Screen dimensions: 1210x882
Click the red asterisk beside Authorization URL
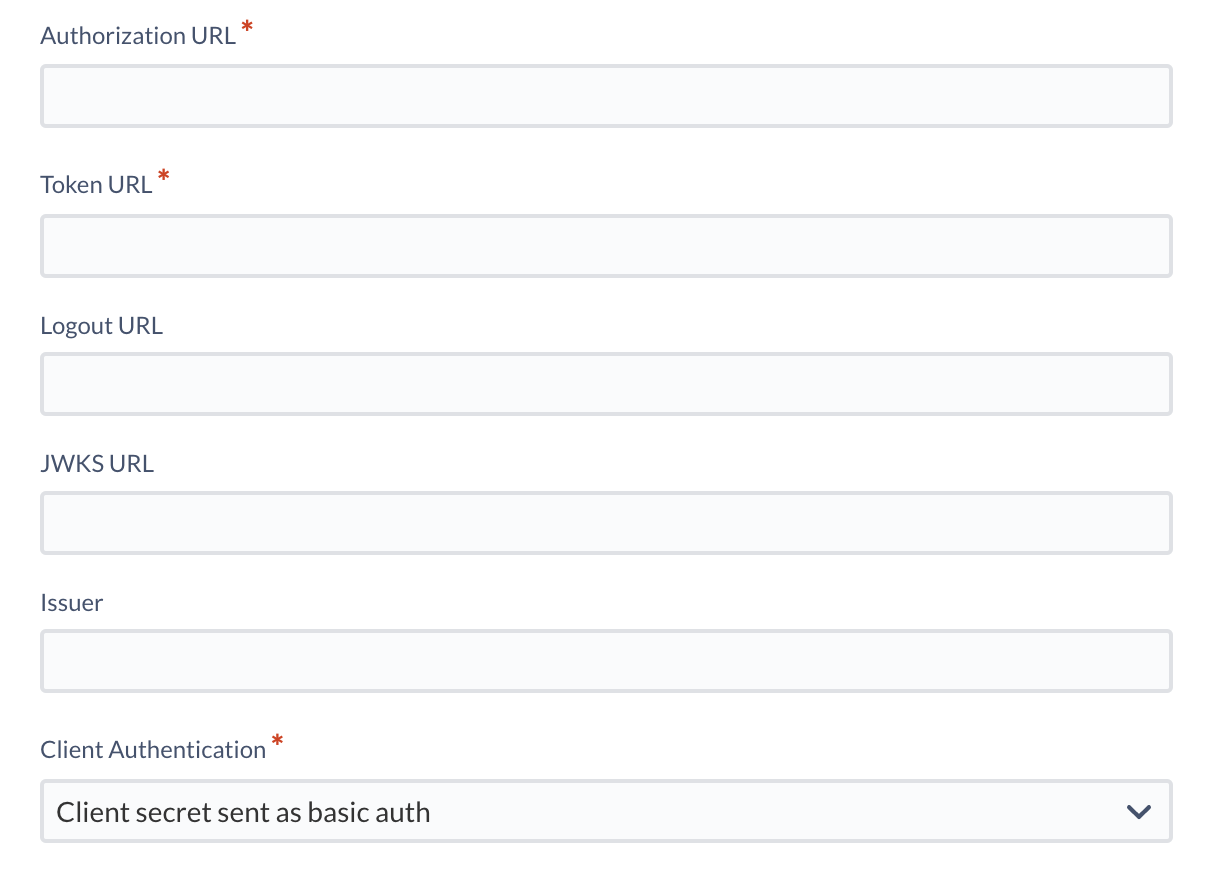coord(247,30)
